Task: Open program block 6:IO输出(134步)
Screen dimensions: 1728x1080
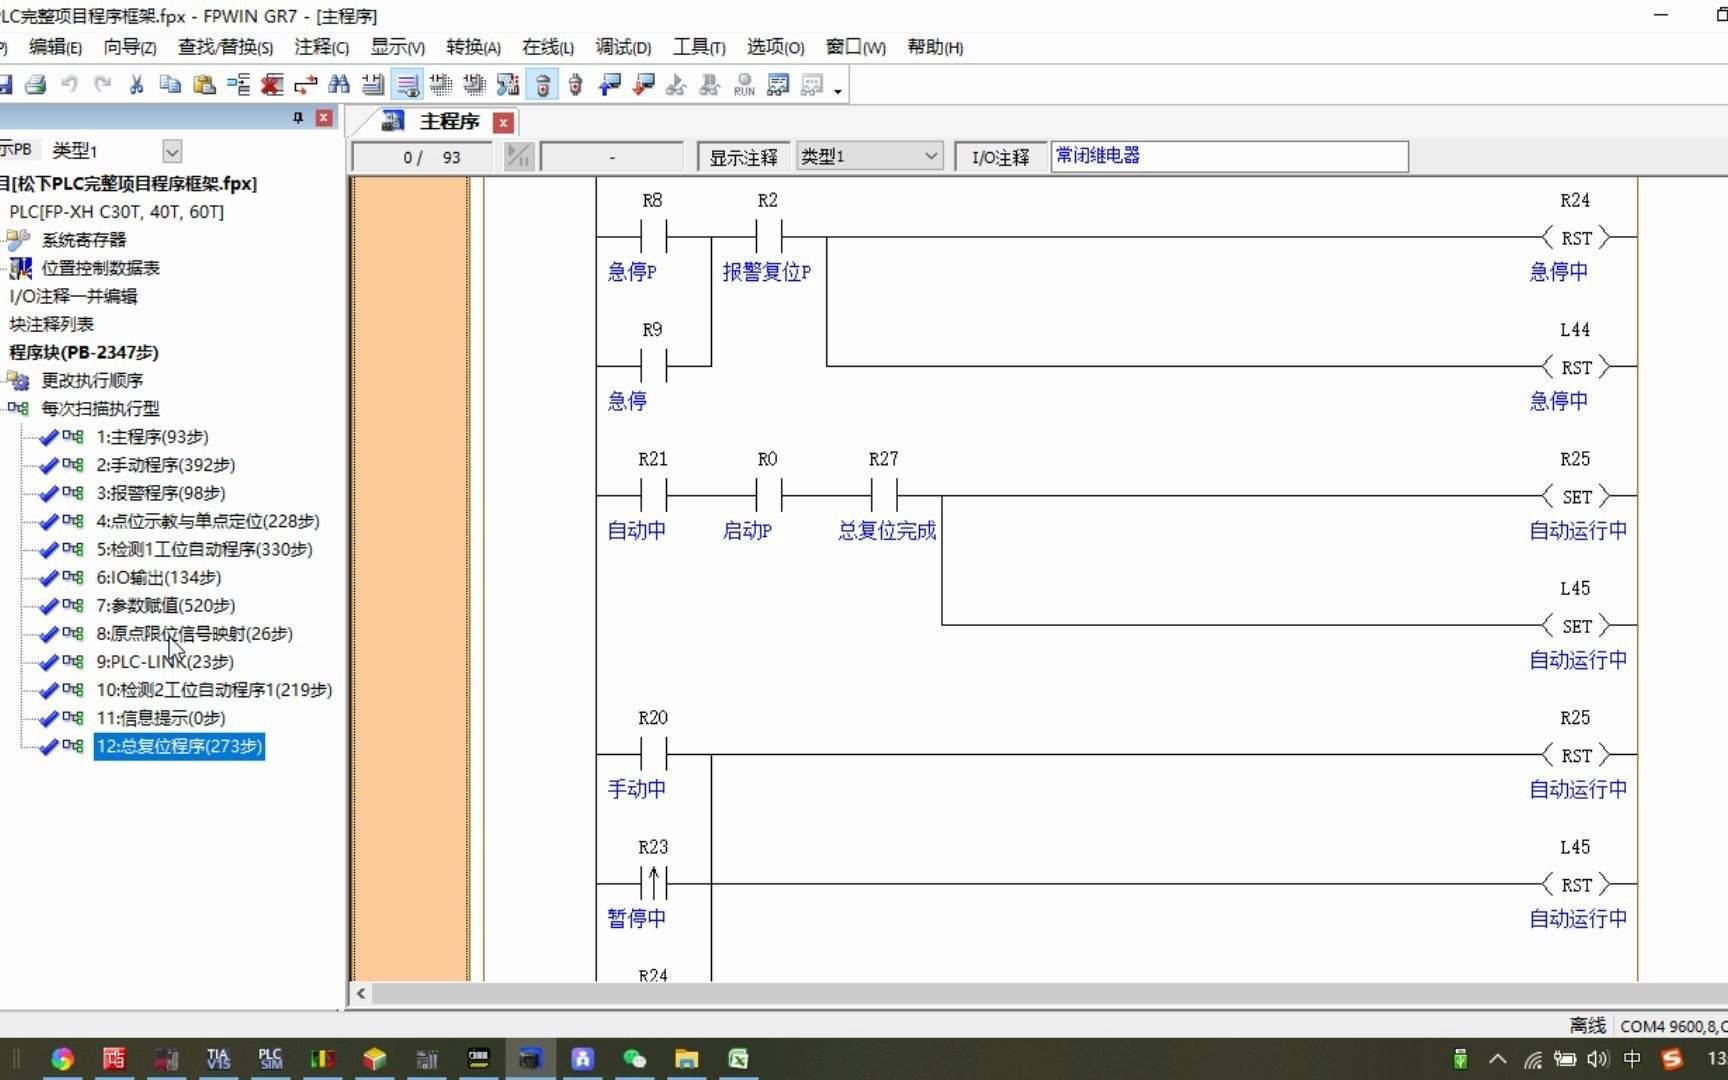Action: 159,577
